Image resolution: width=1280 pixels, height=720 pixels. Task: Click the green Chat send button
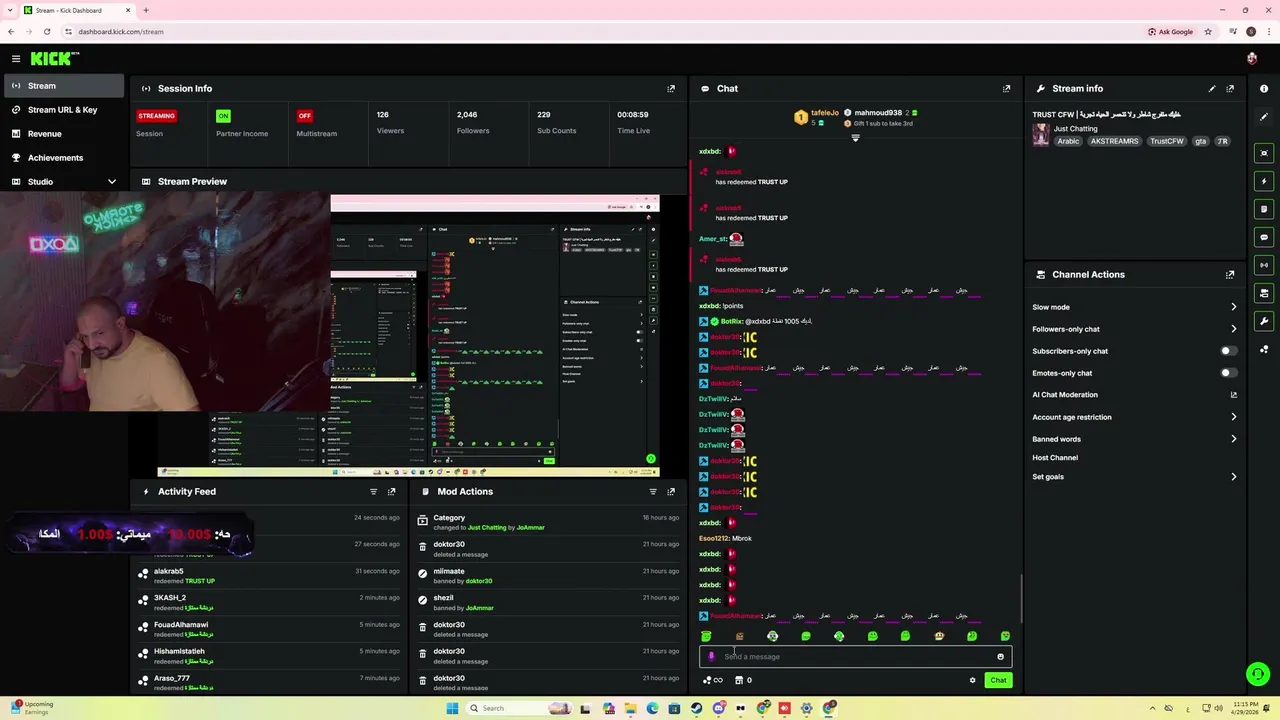[998, 680]
